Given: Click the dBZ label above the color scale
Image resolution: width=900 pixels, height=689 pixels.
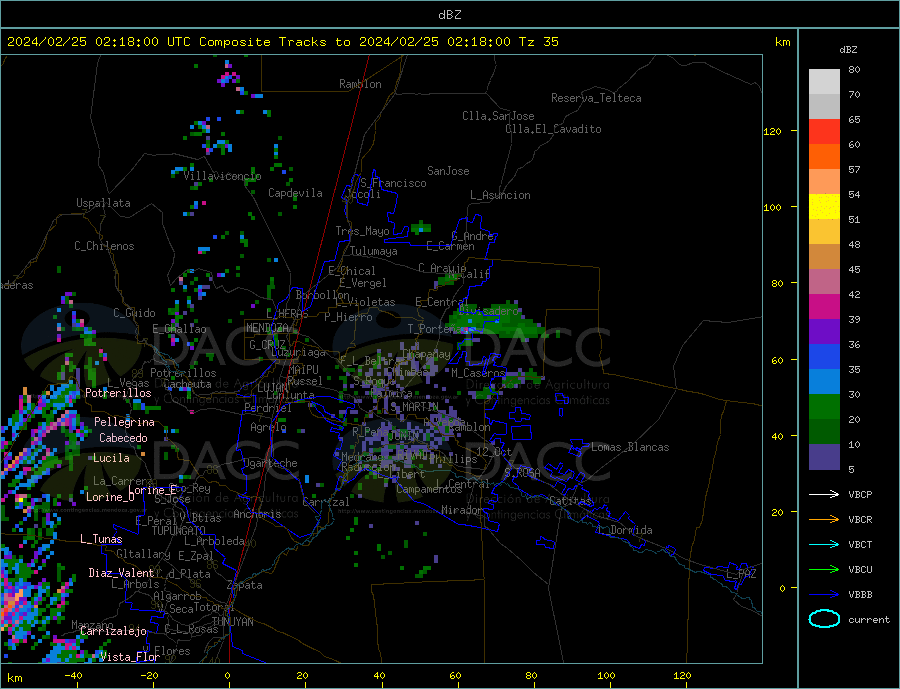Looking at the screenshot, I should coord(848,50).
